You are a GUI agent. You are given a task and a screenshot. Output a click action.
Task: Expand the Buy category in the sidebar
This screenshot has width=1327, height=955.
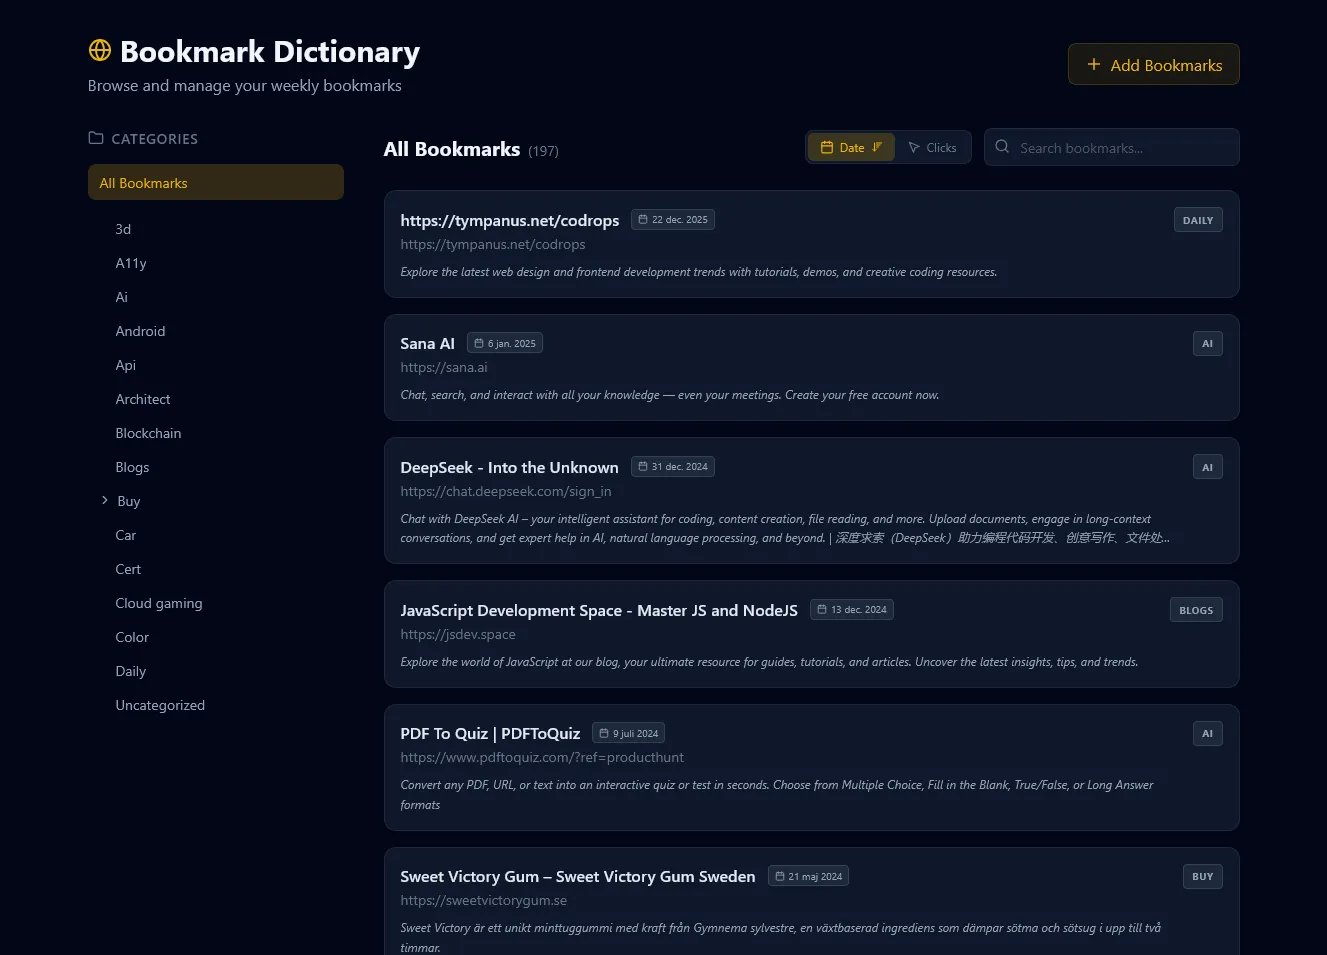point(104,501)
